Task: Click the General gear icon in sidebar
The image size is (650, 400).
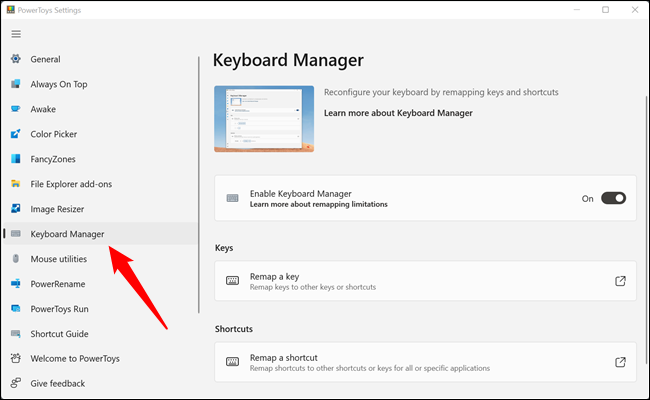Action: [16, 59]
